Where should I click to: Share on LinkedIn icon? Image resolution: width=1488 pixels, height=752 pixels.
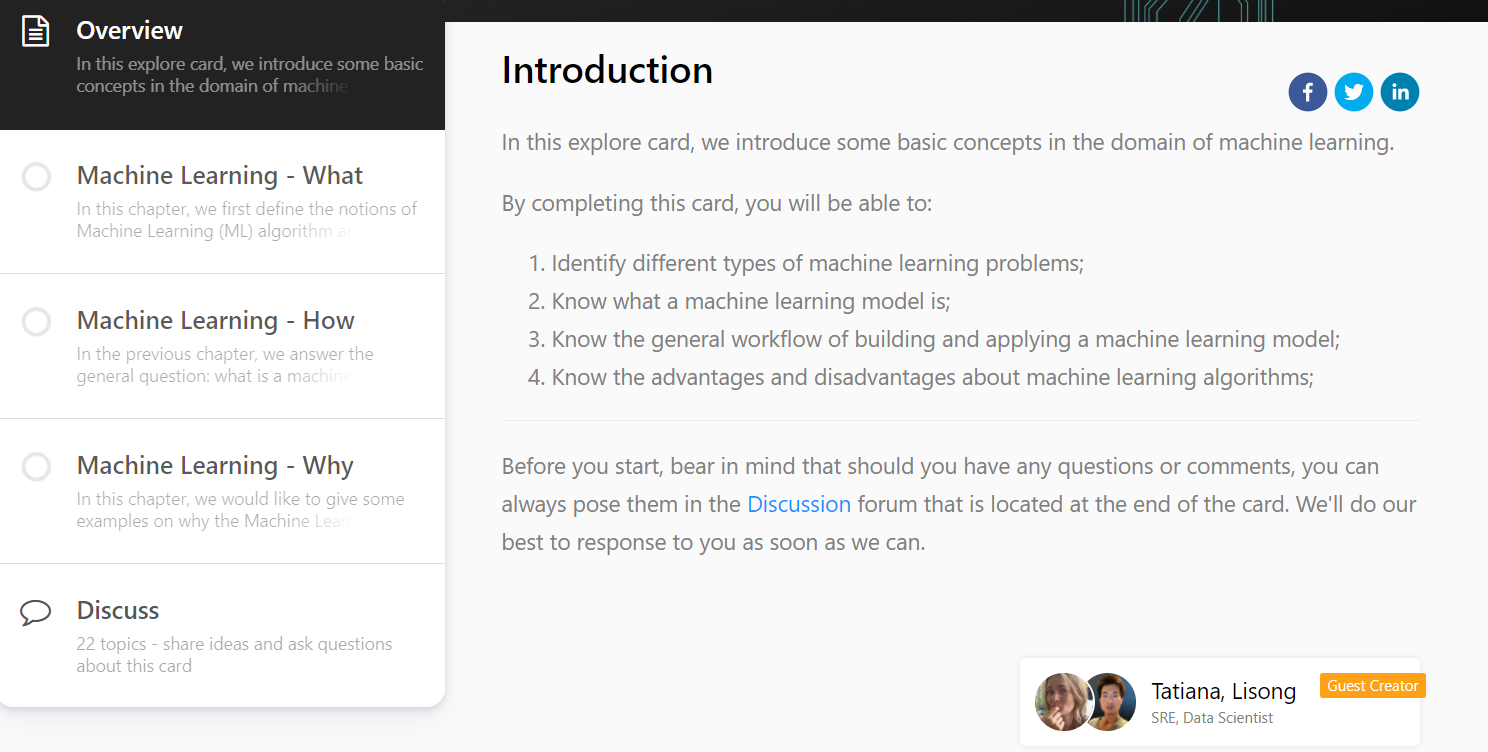1399,92
